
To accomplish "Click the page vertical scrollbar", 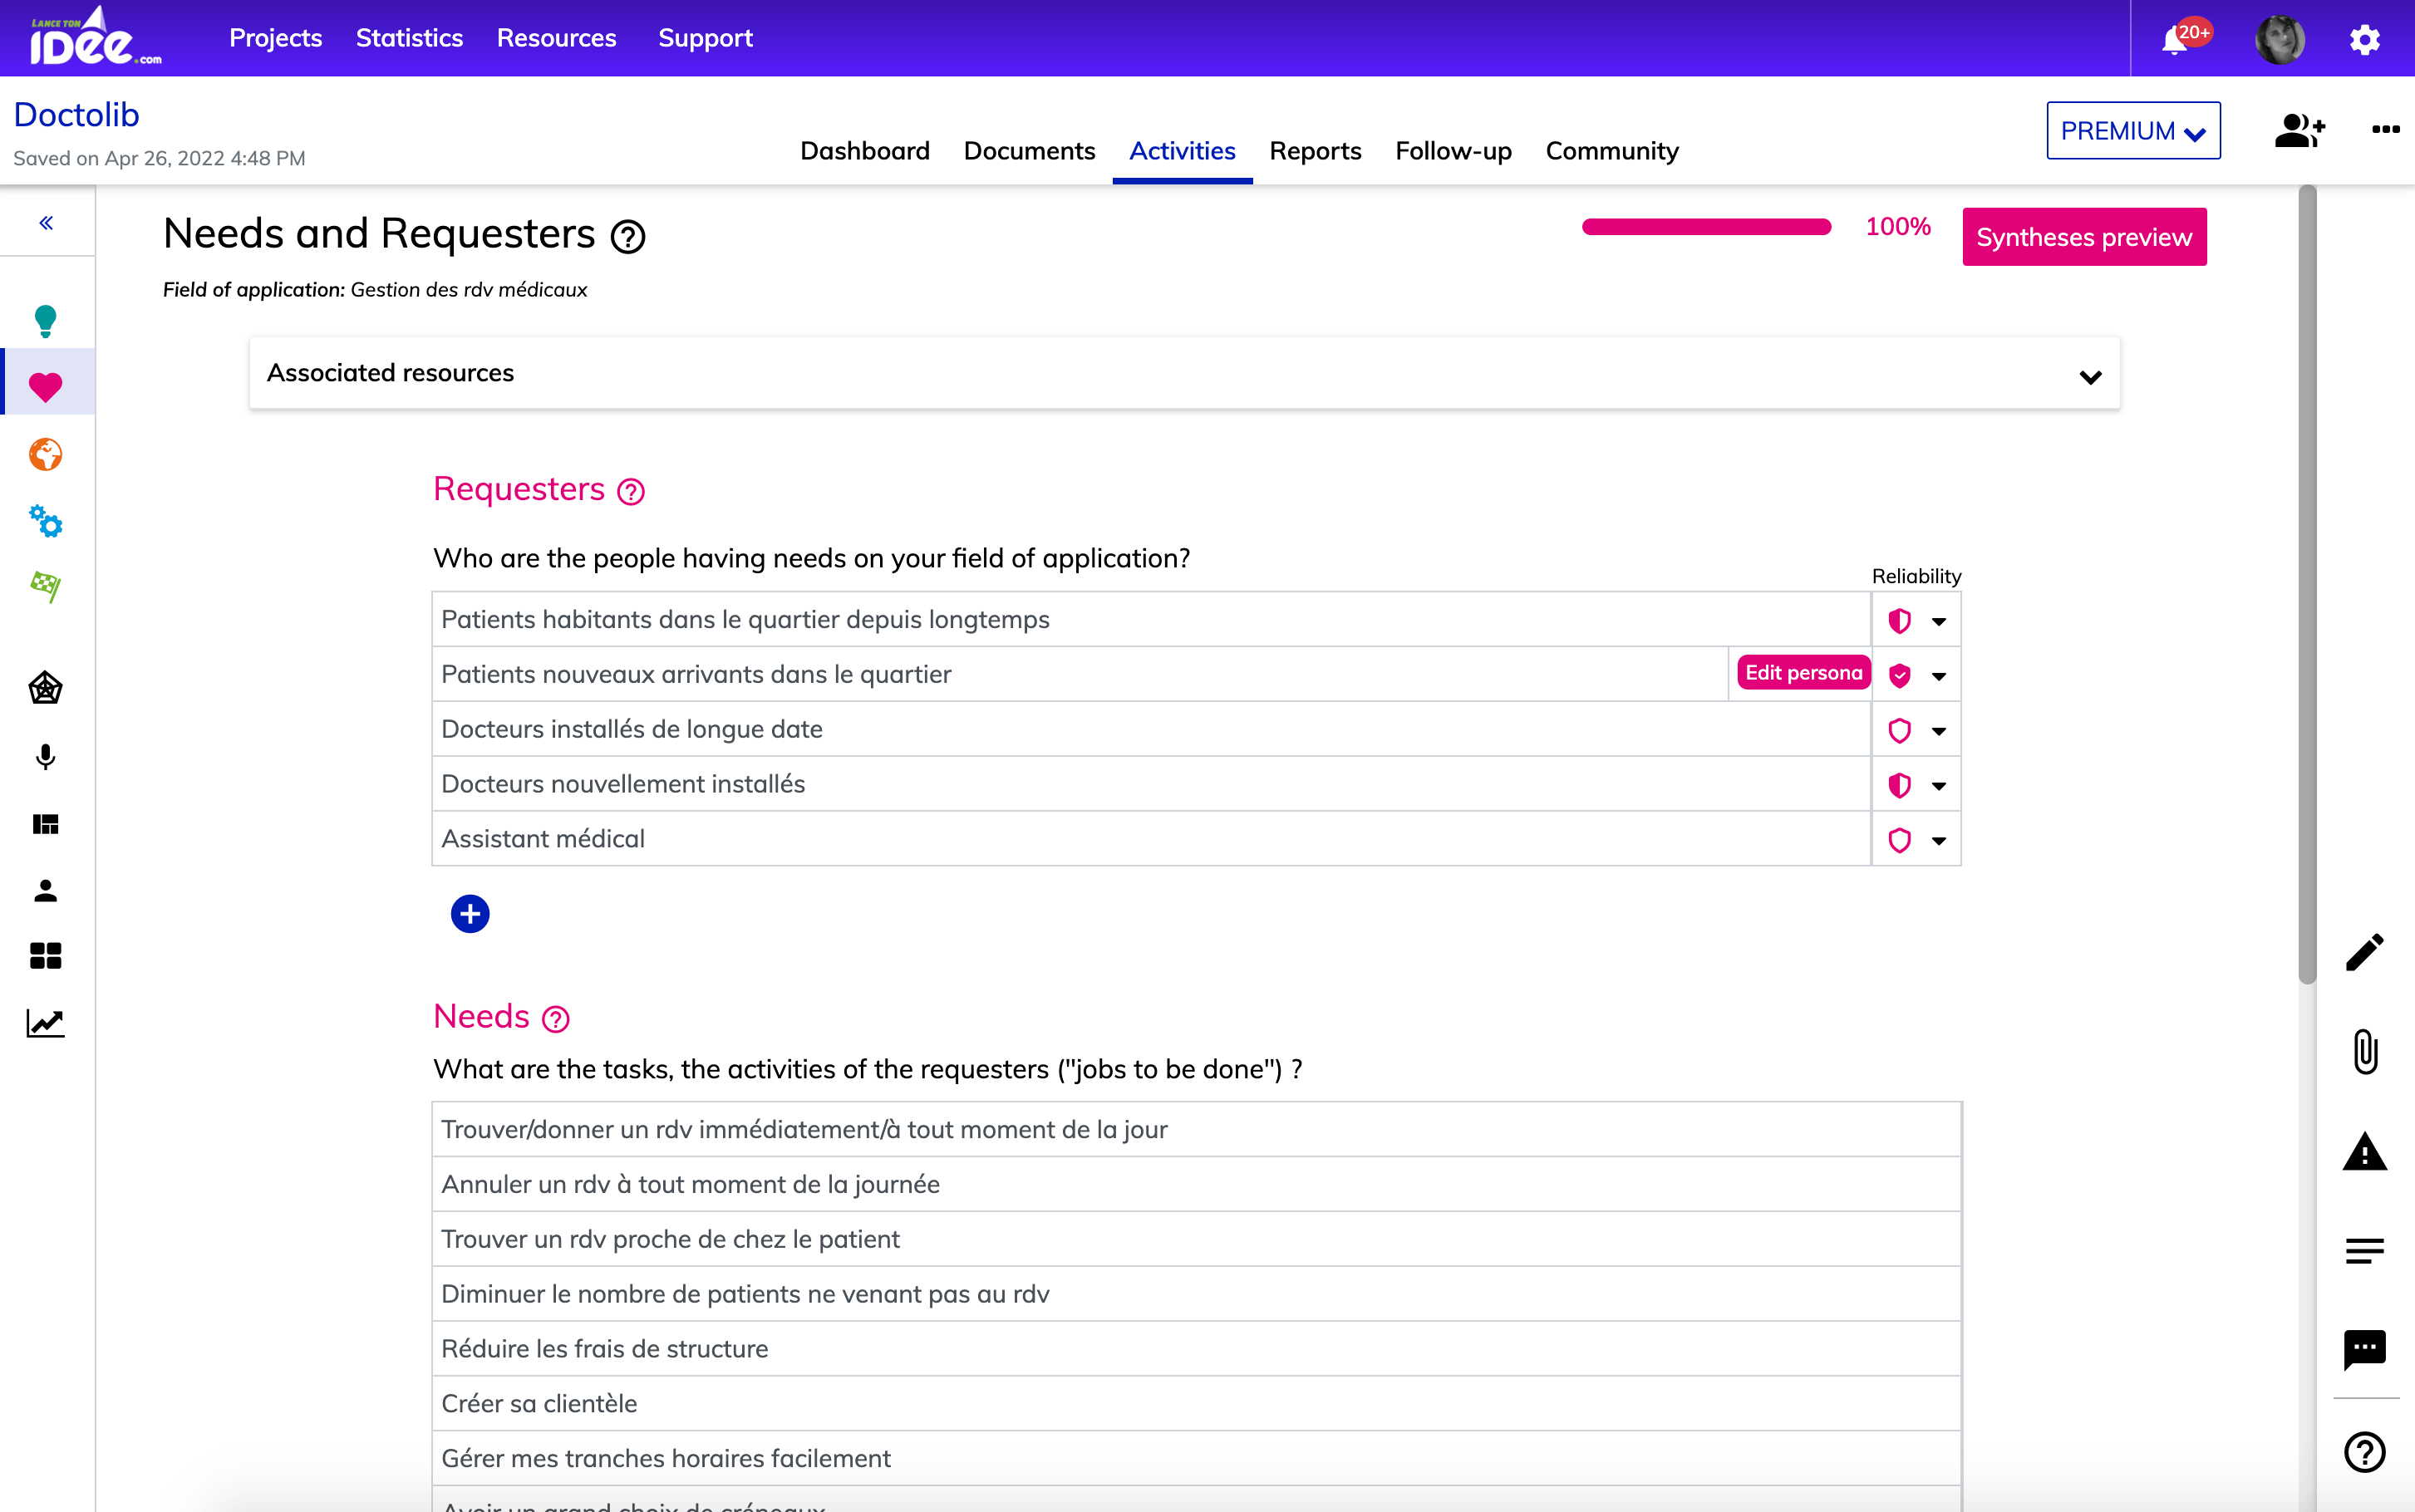I will coord(2306,585).
